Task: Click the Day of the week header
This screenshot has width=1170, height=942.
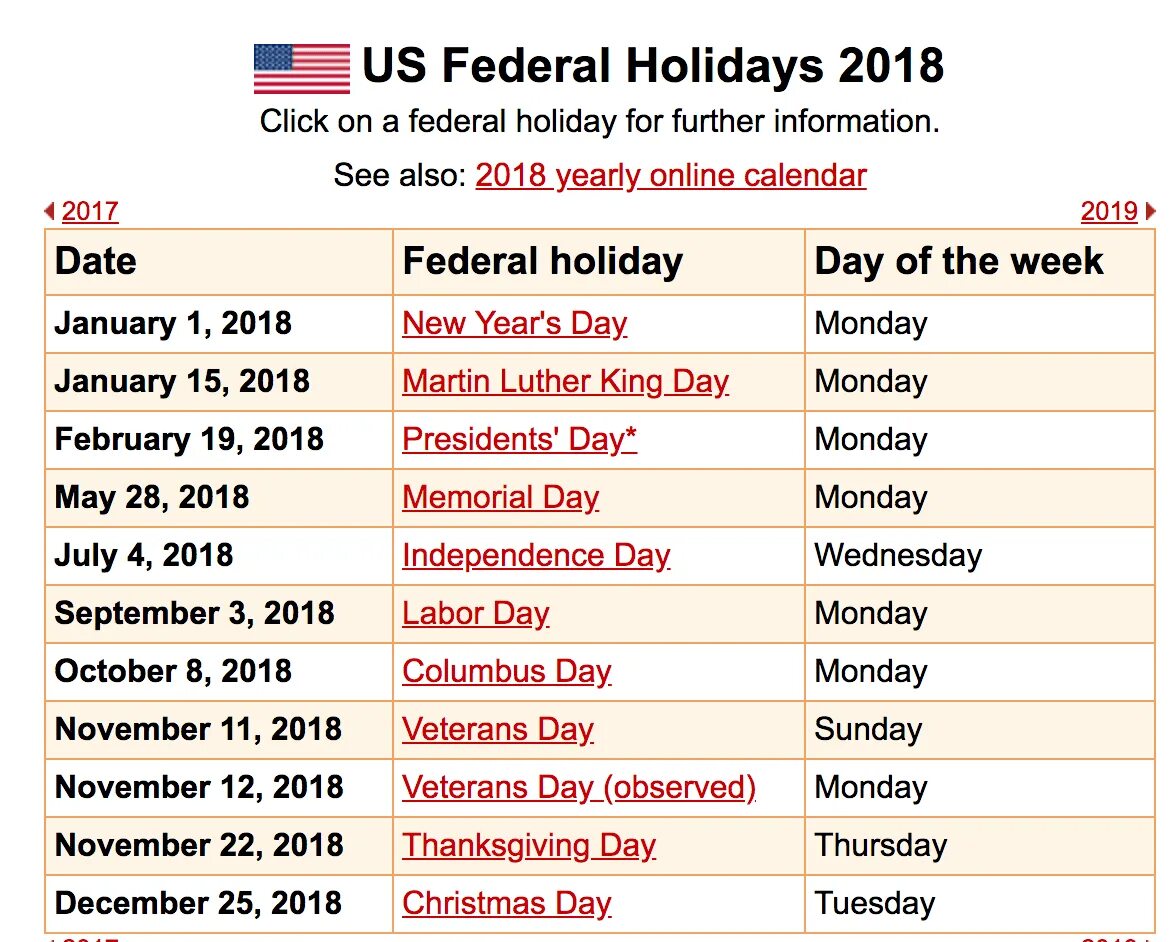Action: pos(958,262)
